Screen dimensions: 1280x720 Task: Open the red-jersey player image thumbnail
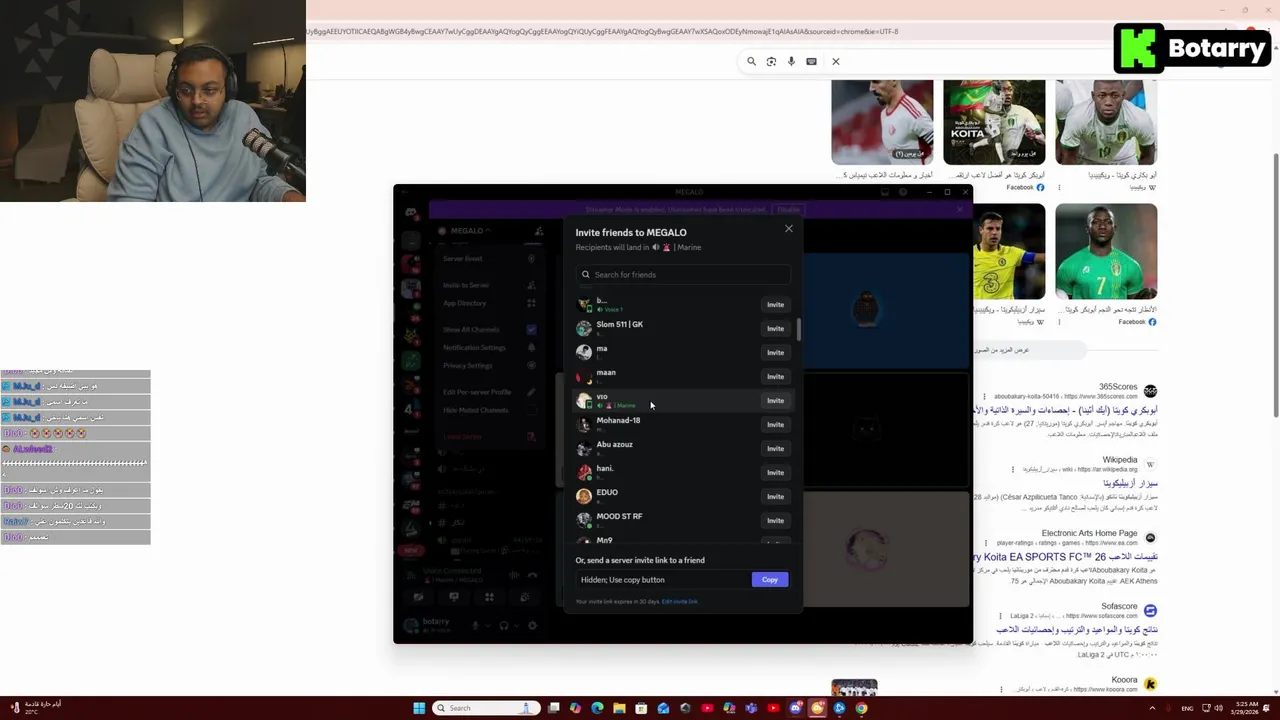pos(882,122)
